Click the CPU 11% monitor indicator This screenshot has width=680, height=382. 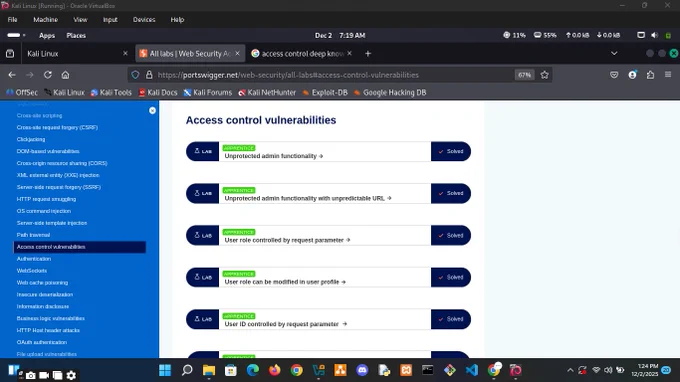pyautogui.click(x=514, y=35)
